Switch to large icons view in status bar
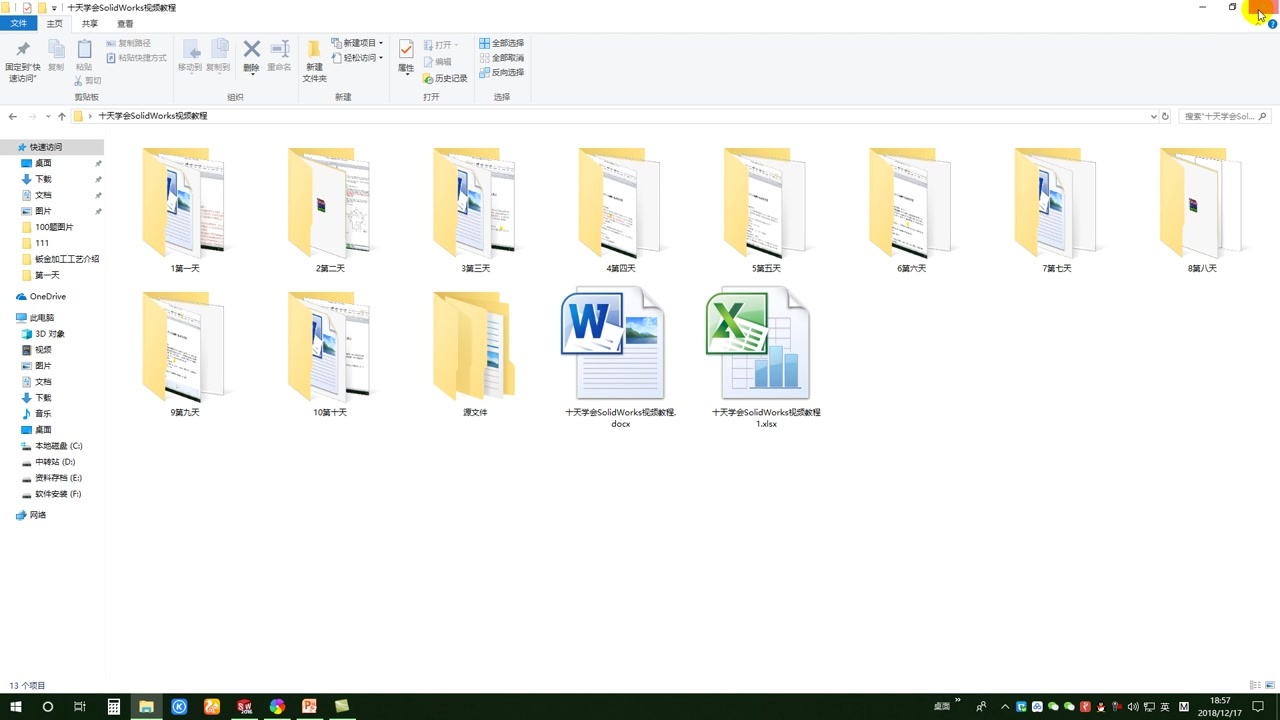The image size is (1280, 720). 1269,685
